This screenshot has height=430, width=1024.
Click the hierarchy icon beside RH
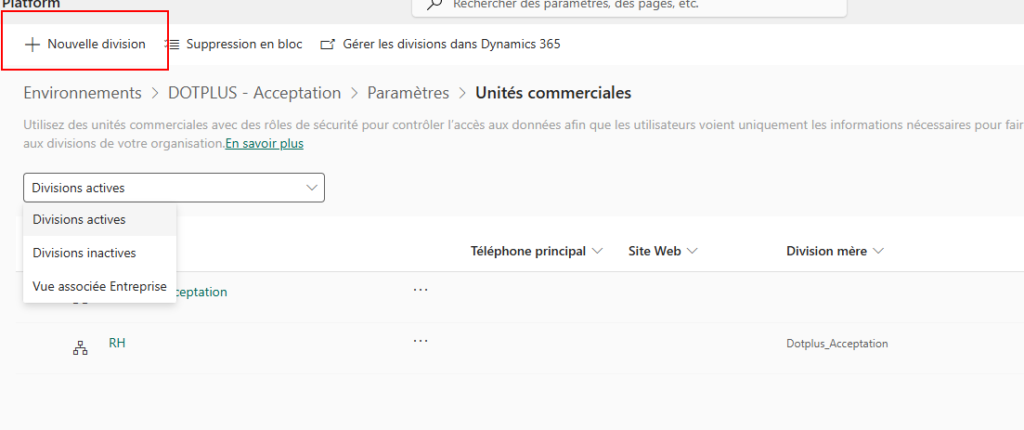81,347
